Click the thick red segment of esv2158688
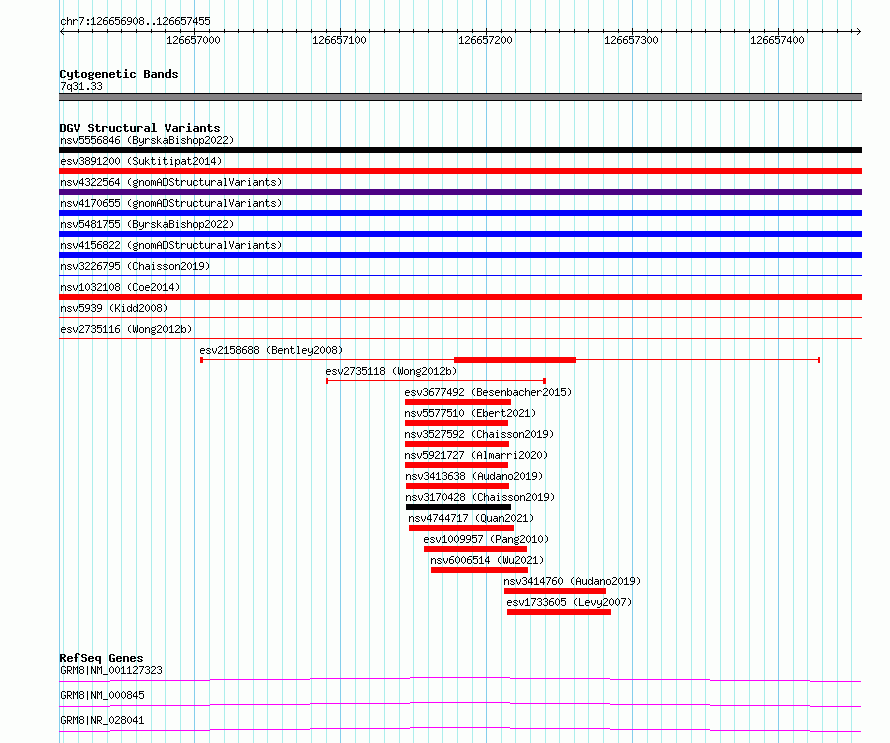The height and width of the screenshot is (743, 890). click(x=515, y=360)
